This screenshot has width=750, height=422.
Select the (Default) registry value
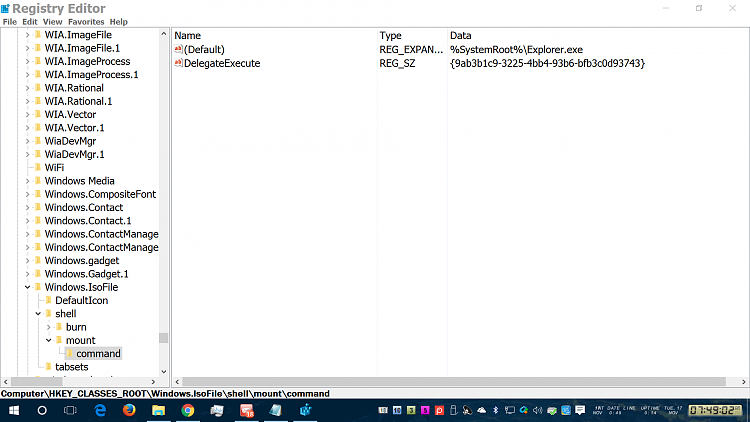pyautogui.click(x=204, y=49)
